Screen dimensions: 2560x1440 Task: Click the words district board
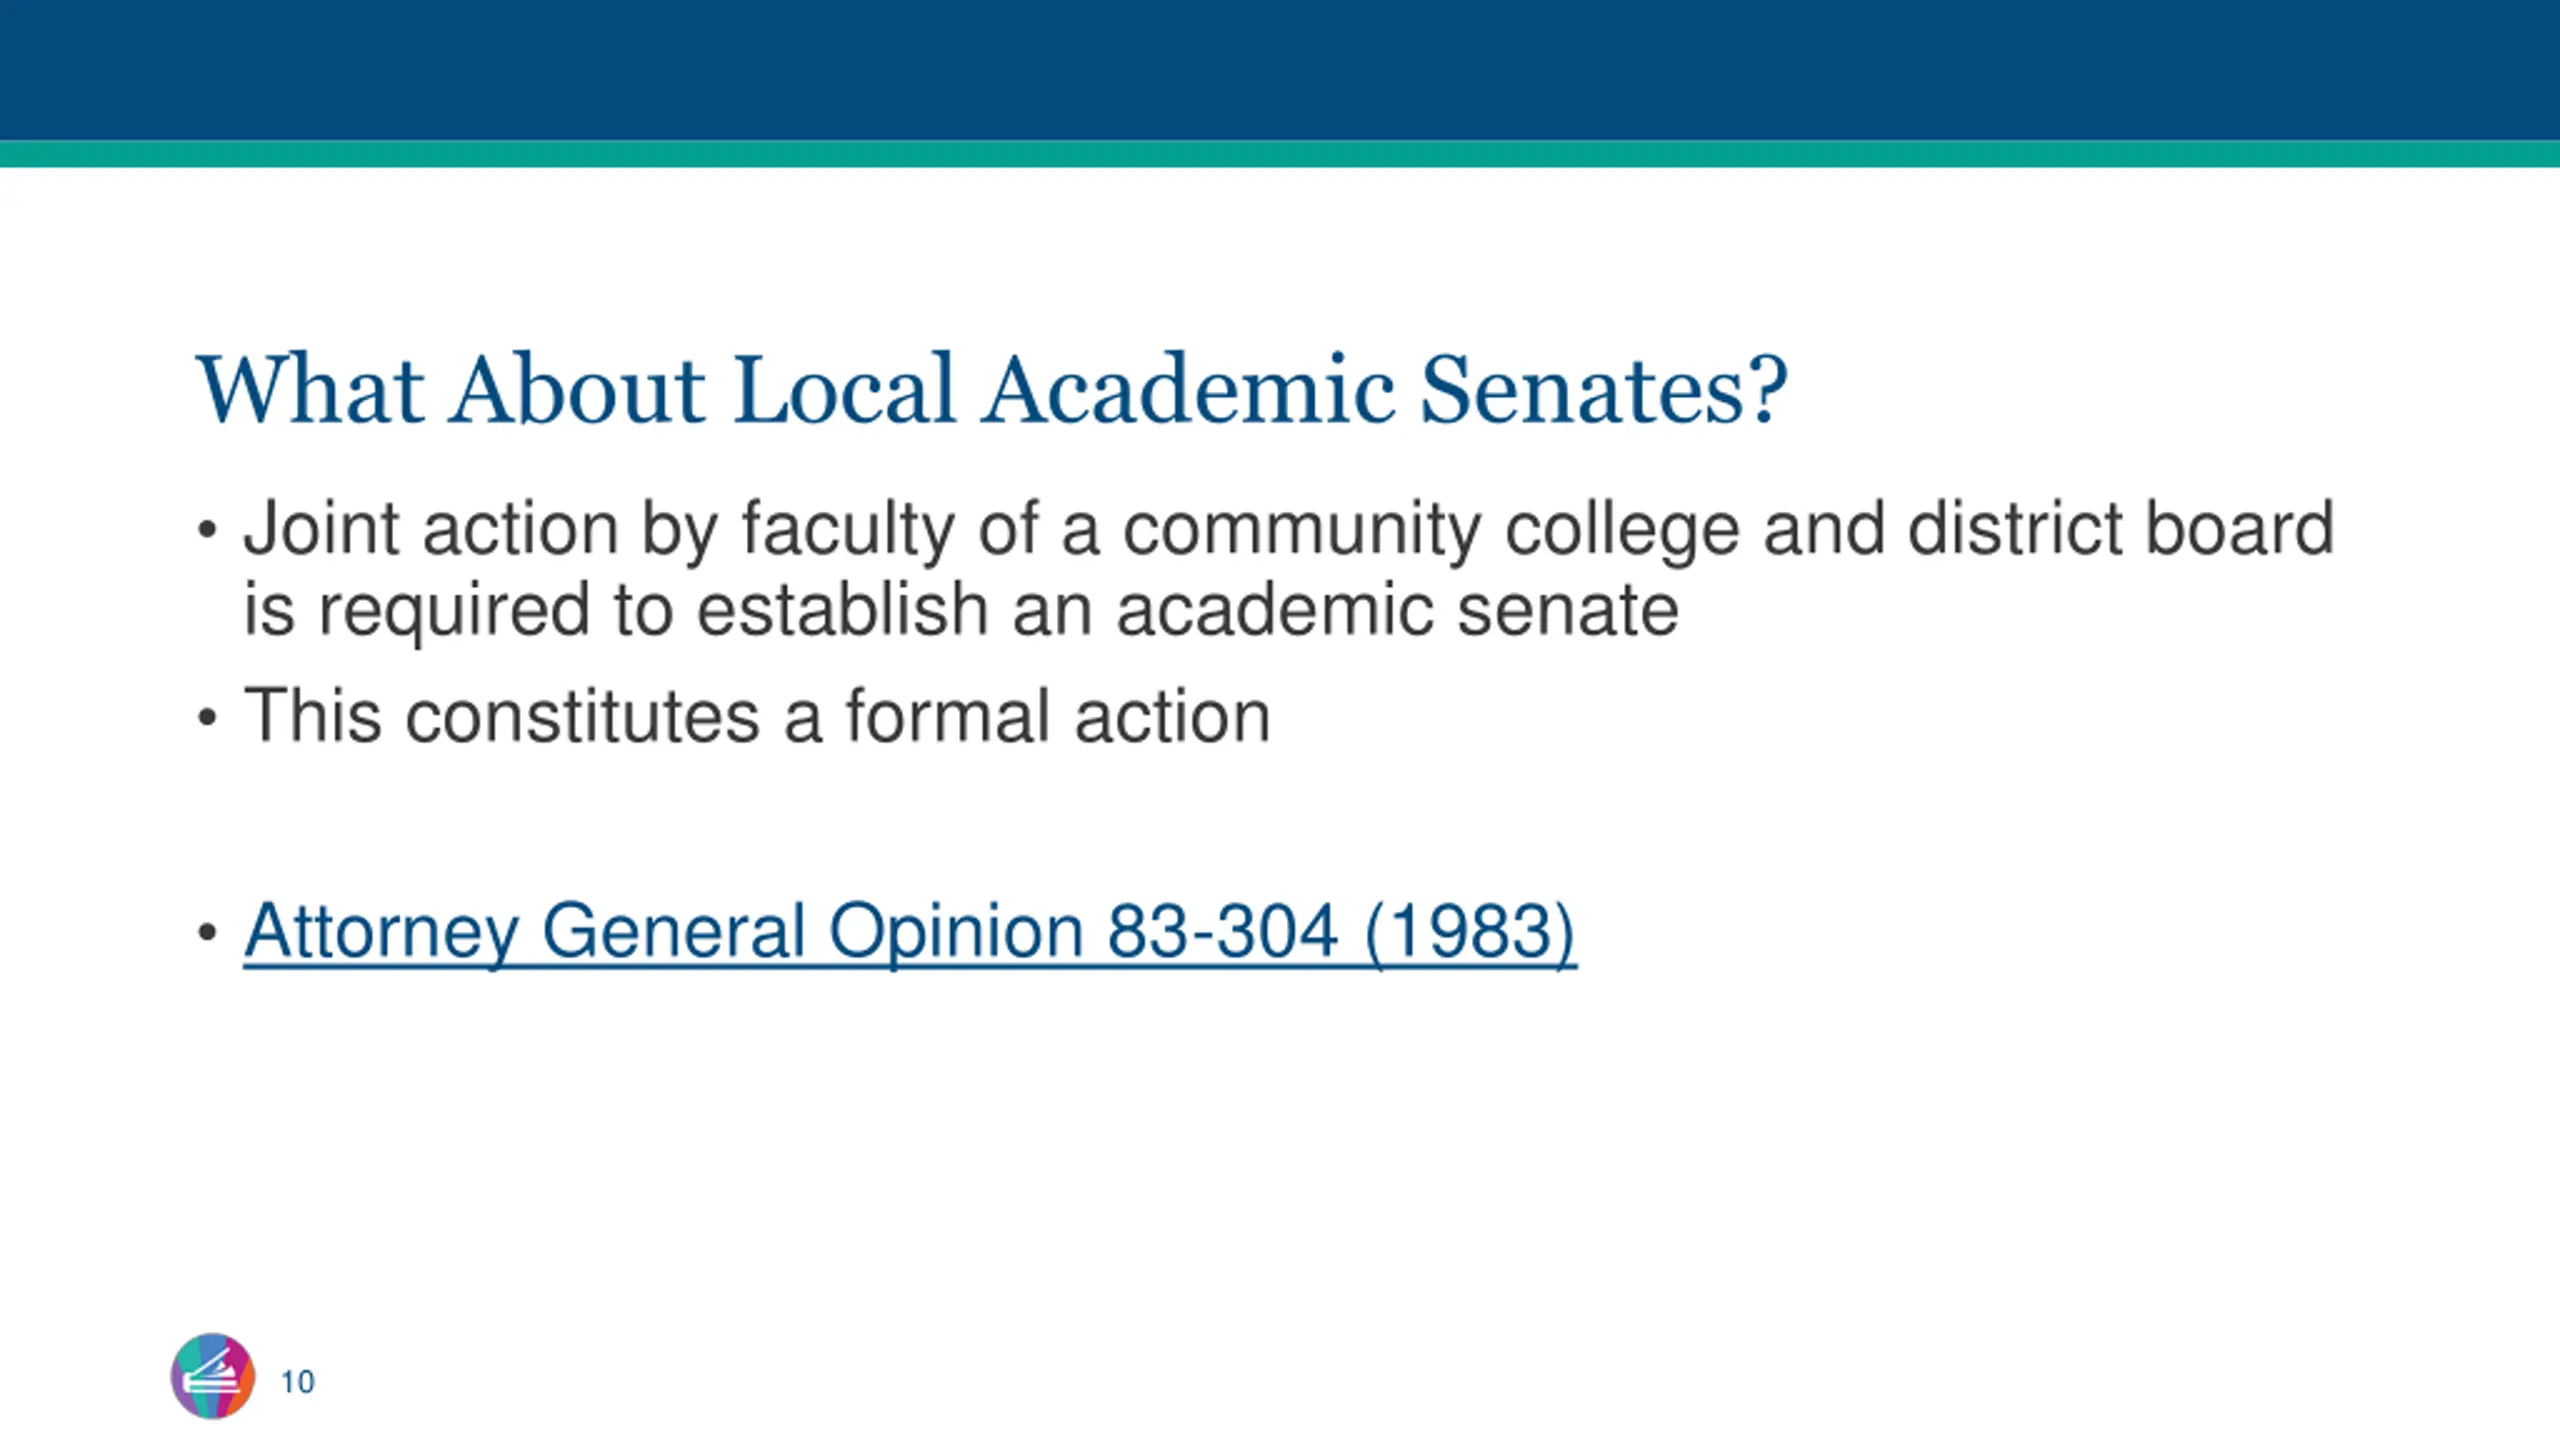[x=2121, y=529]
